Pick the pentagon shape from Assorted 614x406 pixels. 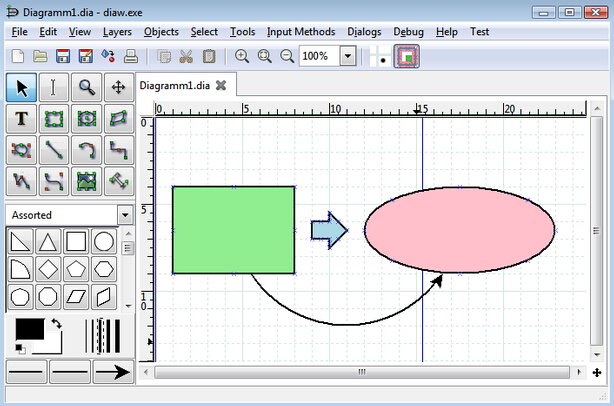76,269
